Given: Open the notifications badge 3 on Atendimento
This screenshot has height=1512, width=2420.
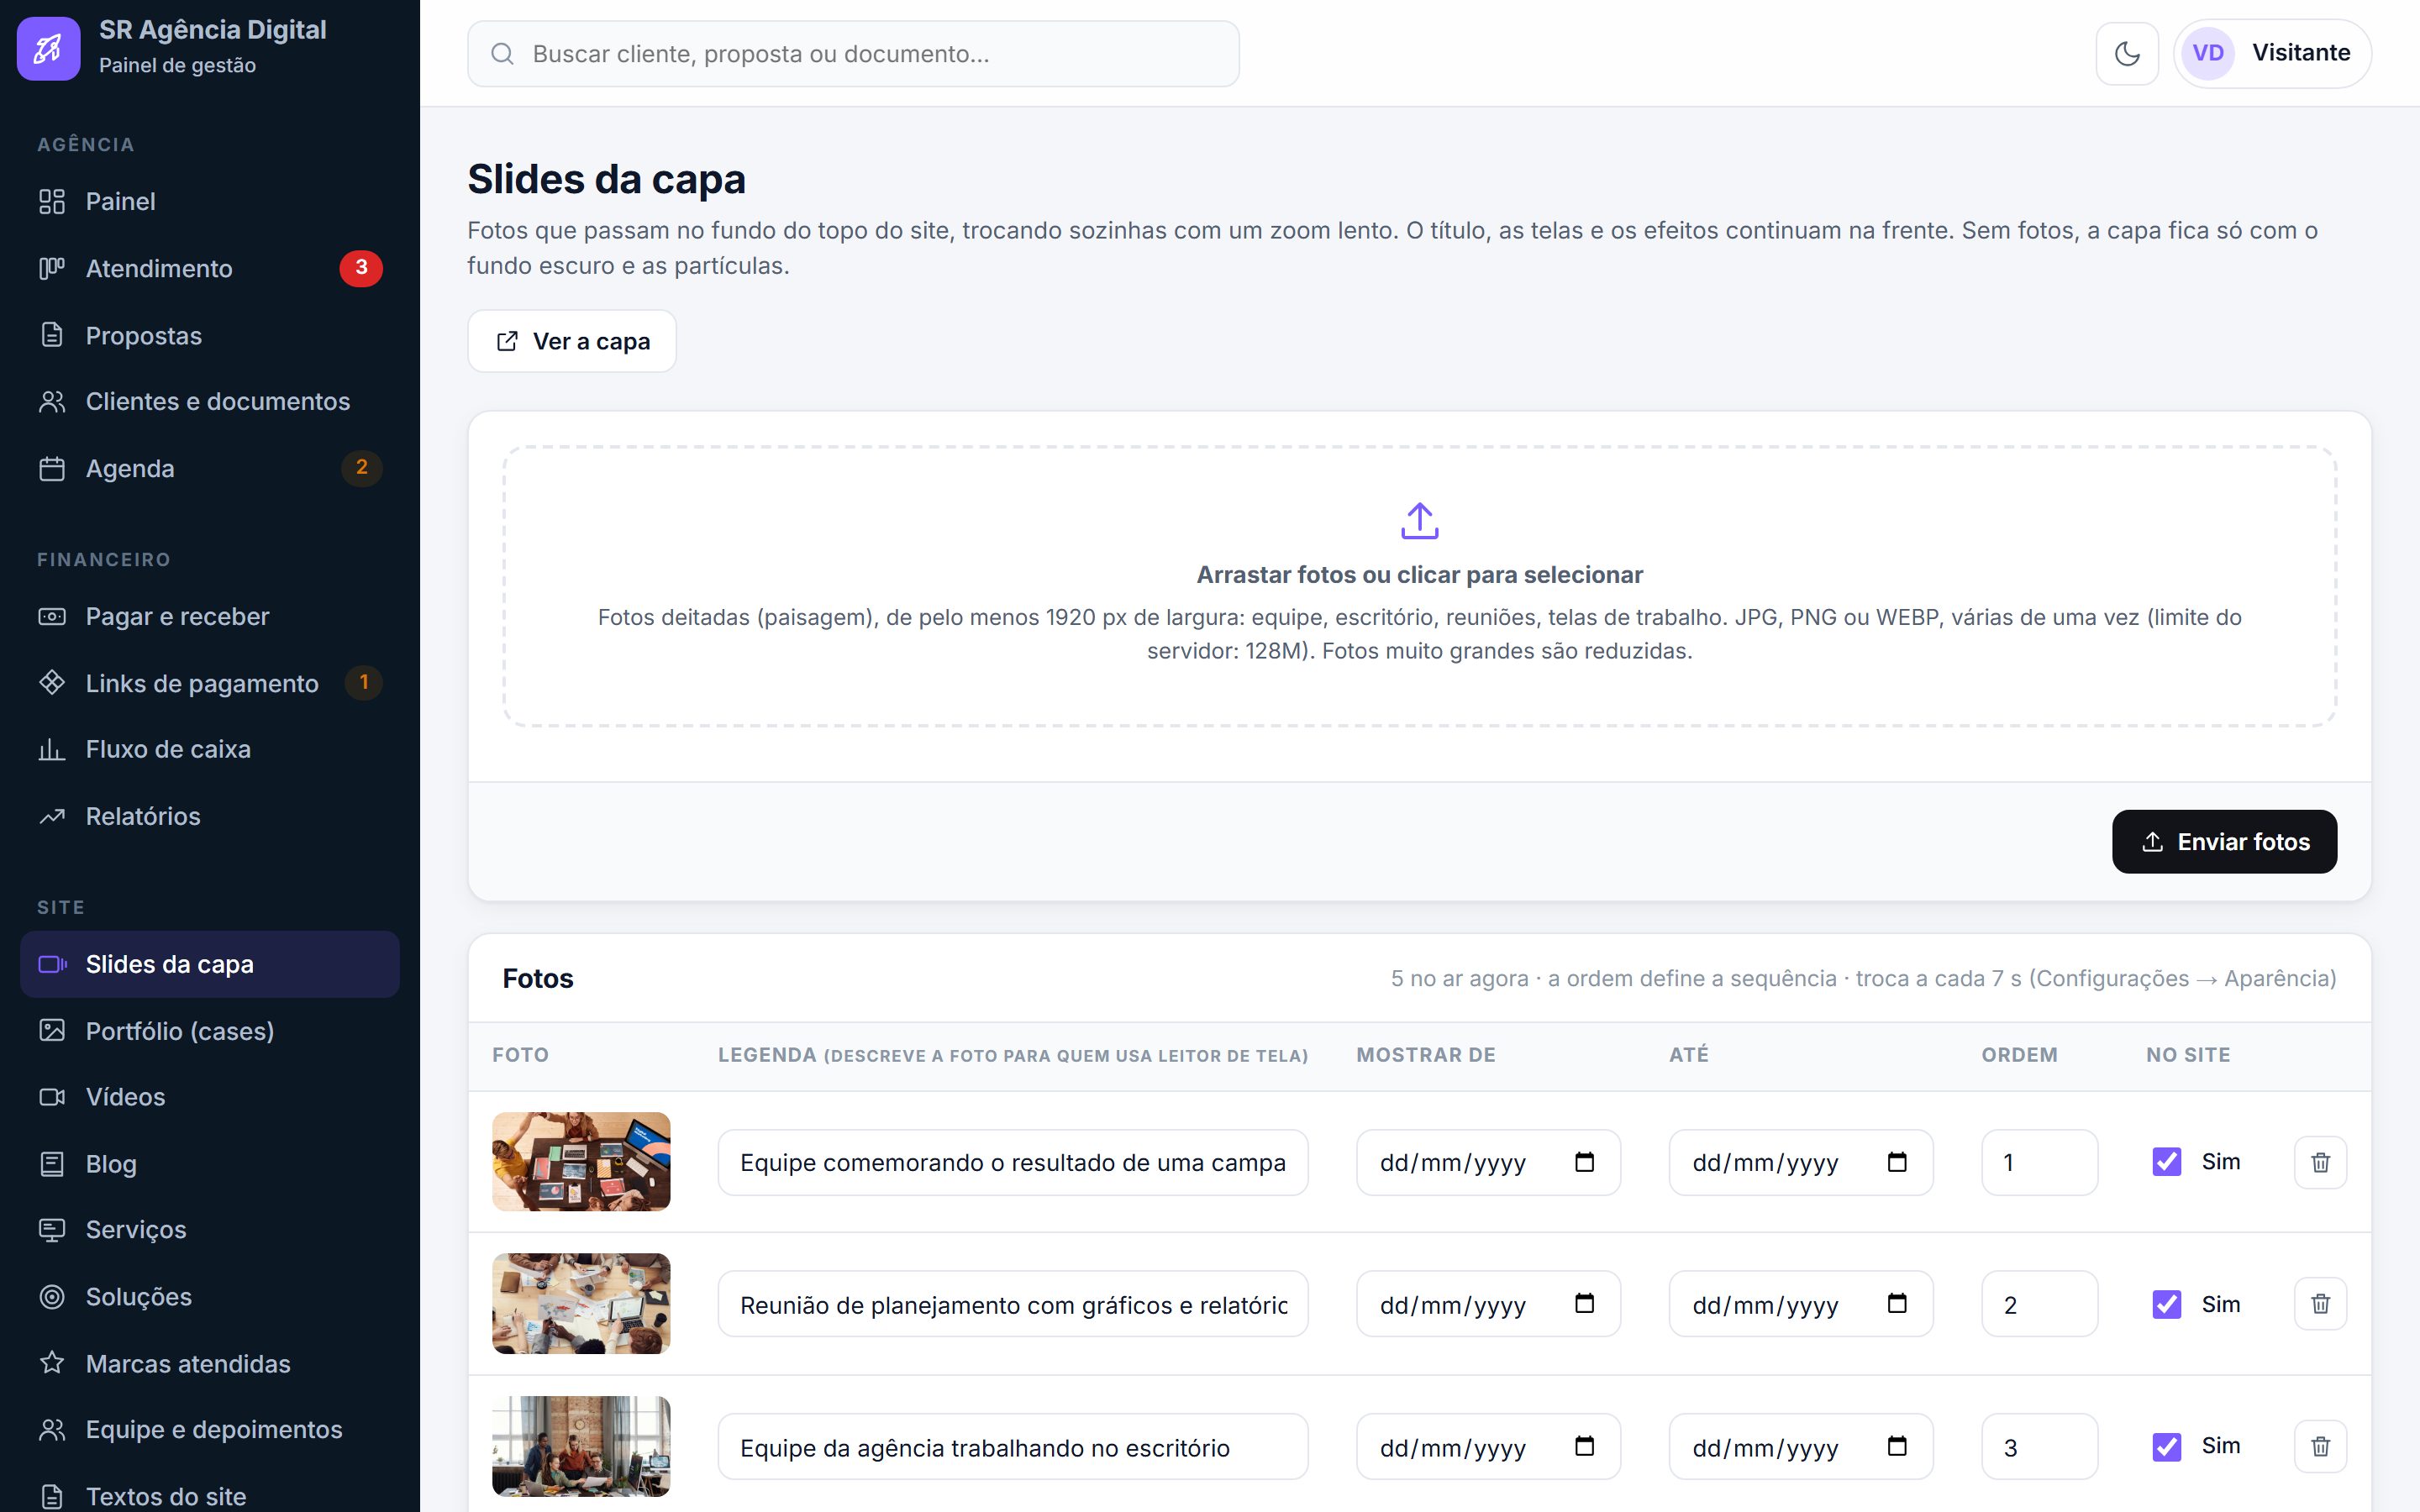Looking at the screenshot, I should (x=361, y=268).
